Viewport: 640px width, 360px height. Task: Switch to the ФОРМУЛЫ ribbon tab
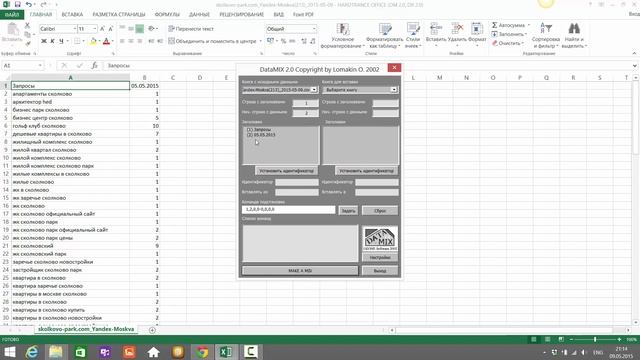pos(167,15)
